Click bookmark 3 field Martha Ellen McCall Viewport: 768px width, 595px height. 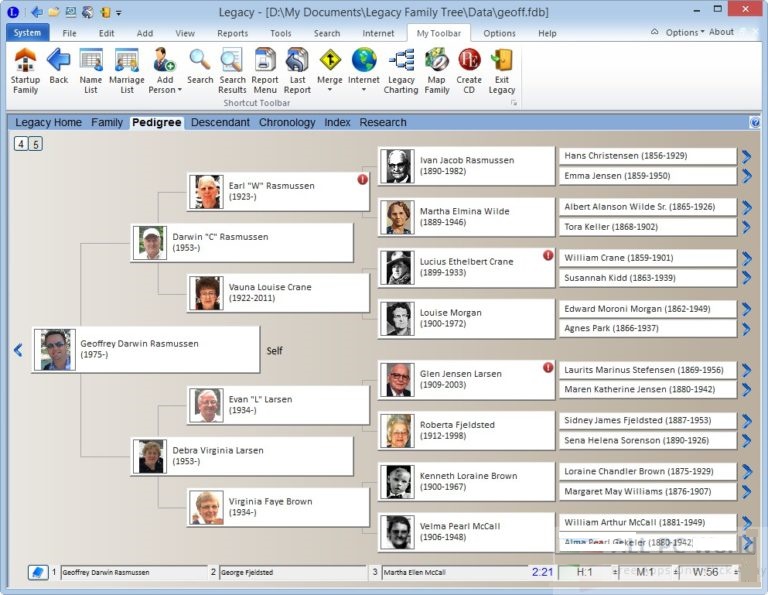455,572
